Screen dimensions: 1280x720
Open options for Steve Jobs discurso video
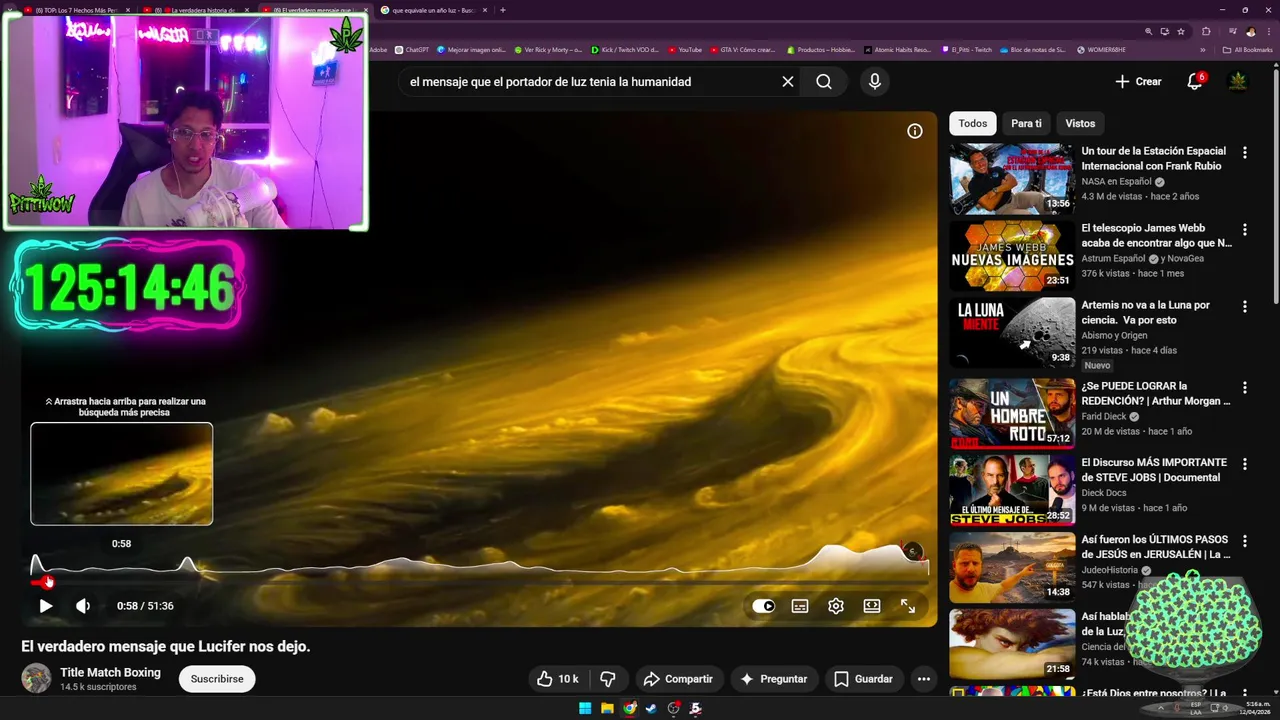1245,464
